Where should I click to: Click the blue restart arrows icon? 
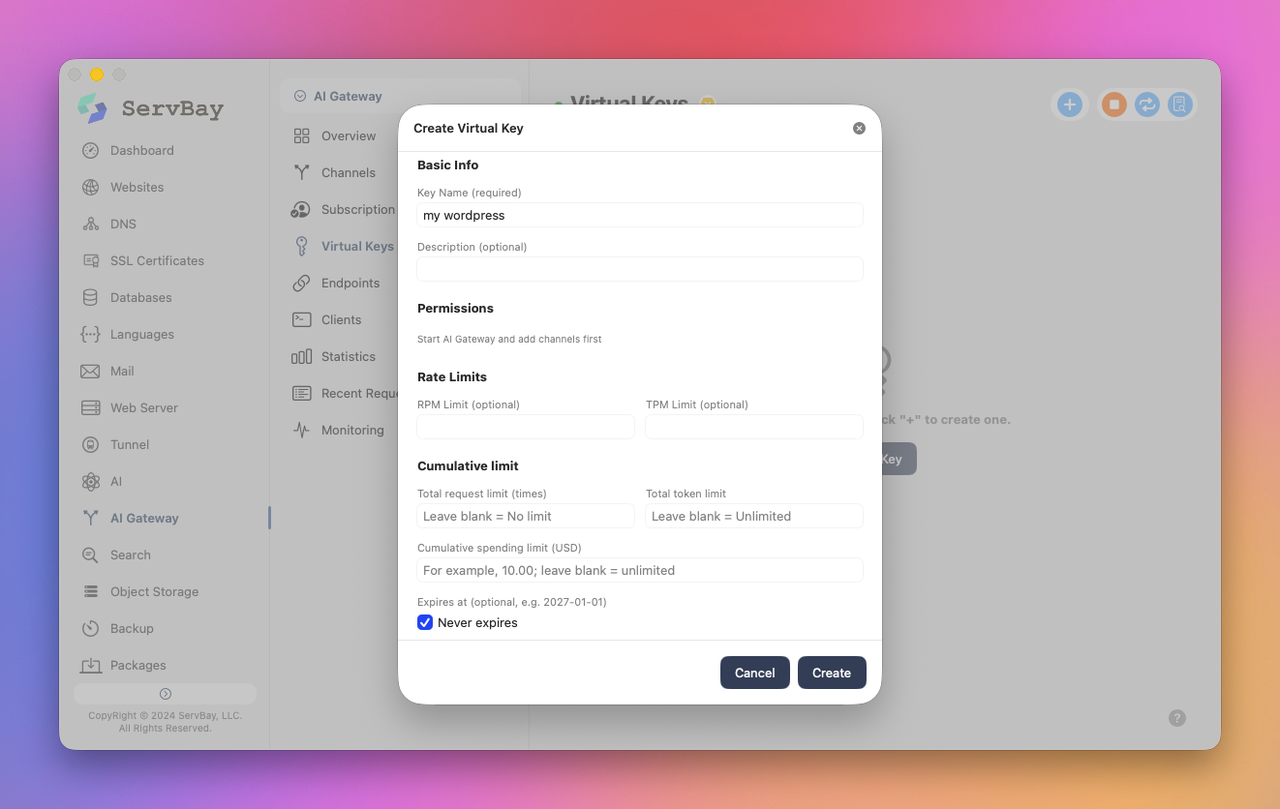[1147, 104]
